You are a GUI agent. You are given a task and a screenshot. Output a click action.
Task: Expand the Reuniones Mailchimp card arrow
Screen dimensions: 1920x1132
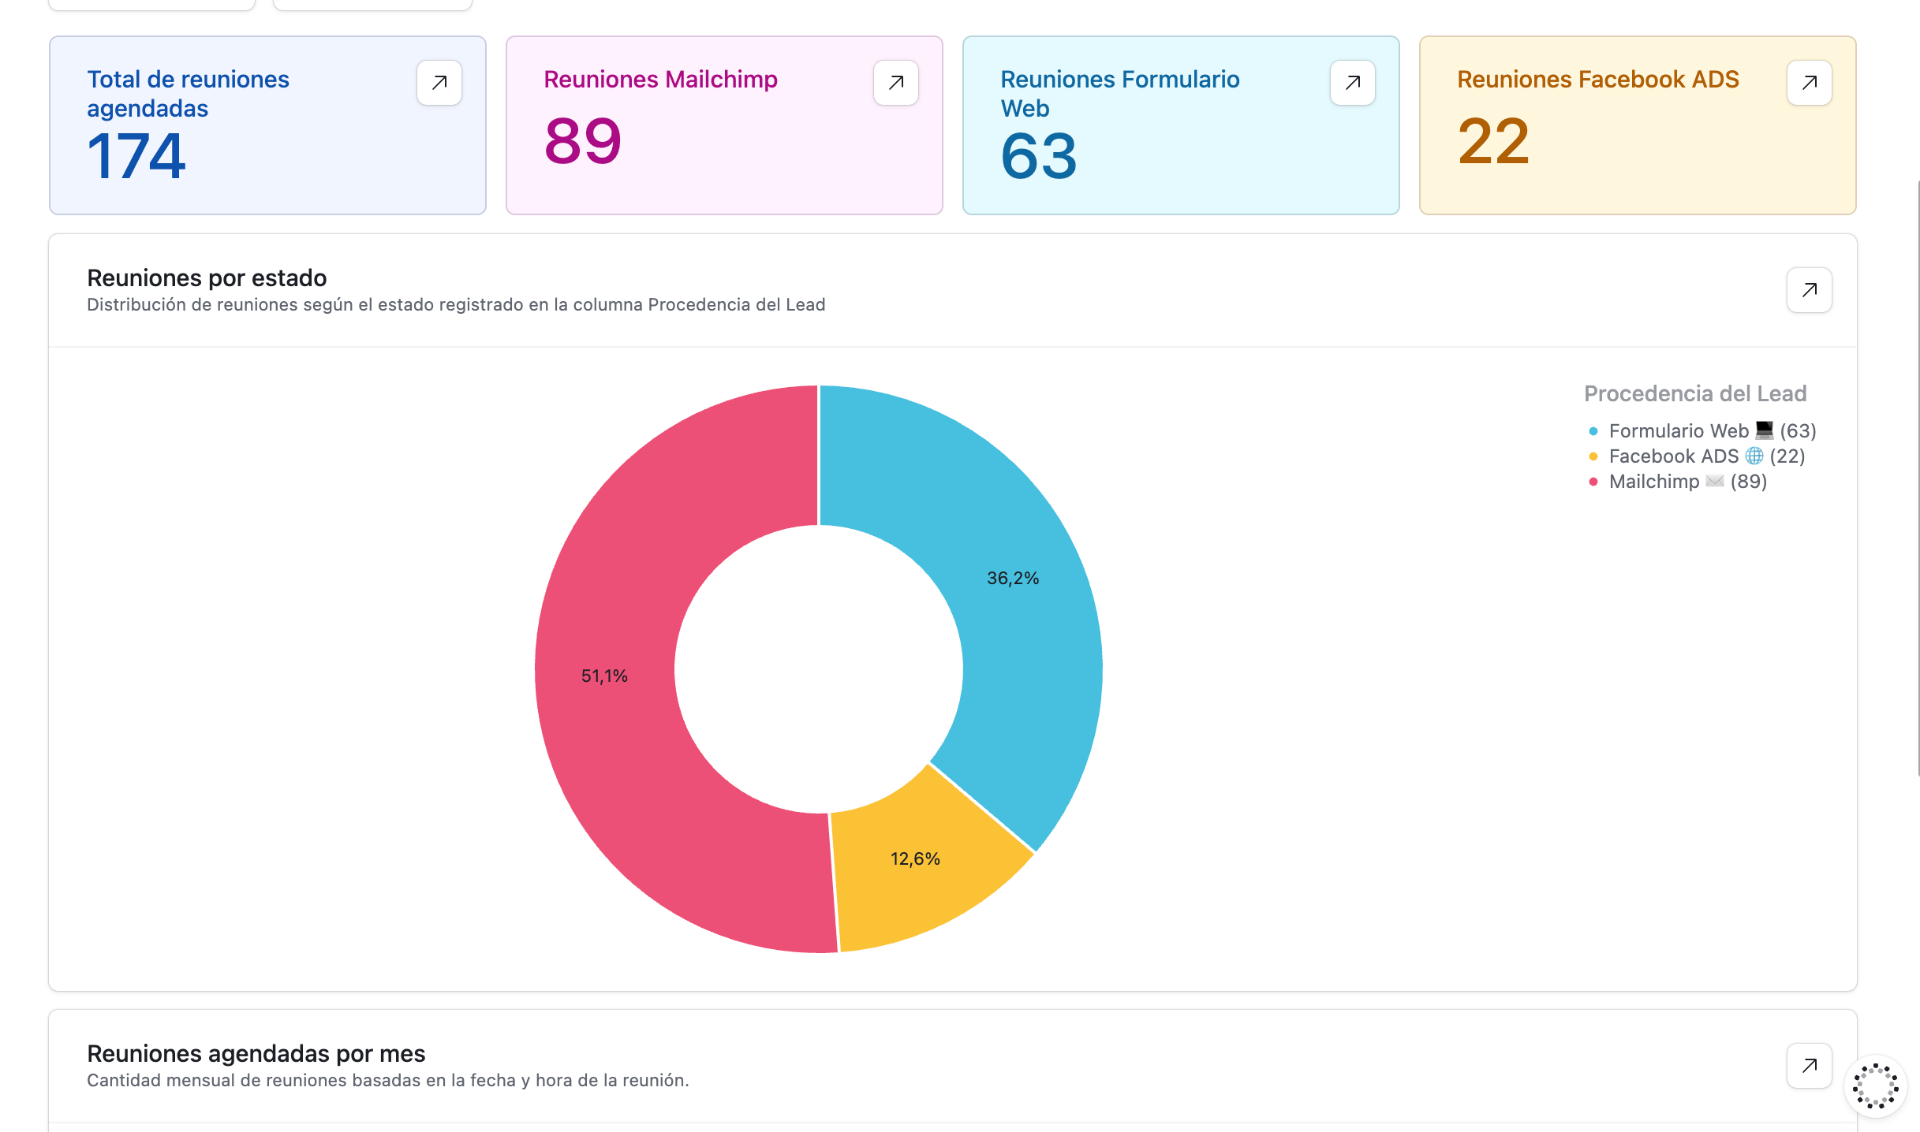896,83
